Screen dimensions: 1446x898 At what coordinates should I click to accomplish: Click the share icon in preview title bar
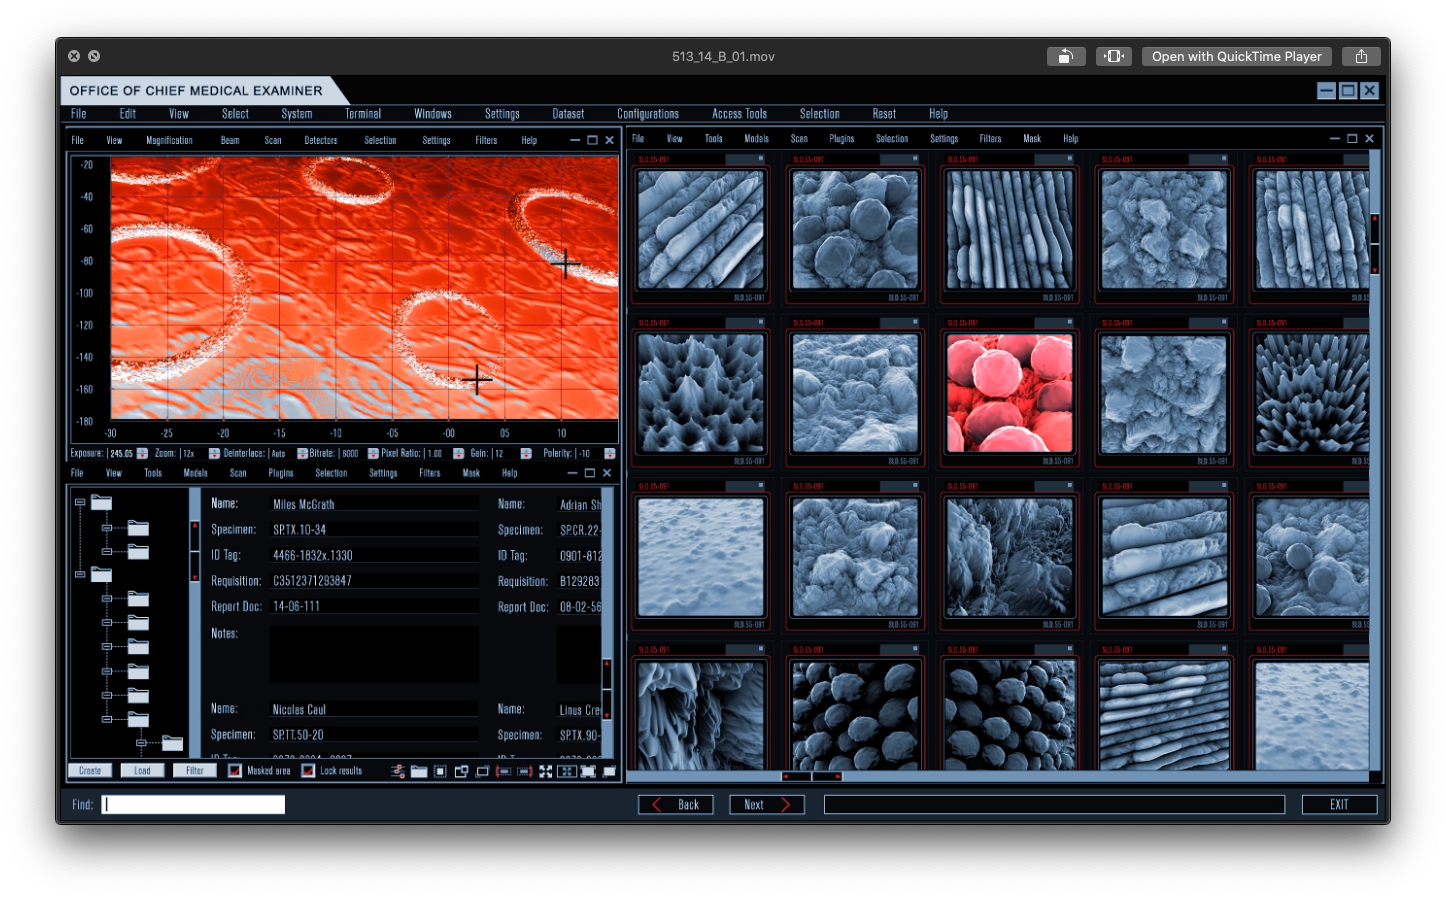(x=1361, y=57)
